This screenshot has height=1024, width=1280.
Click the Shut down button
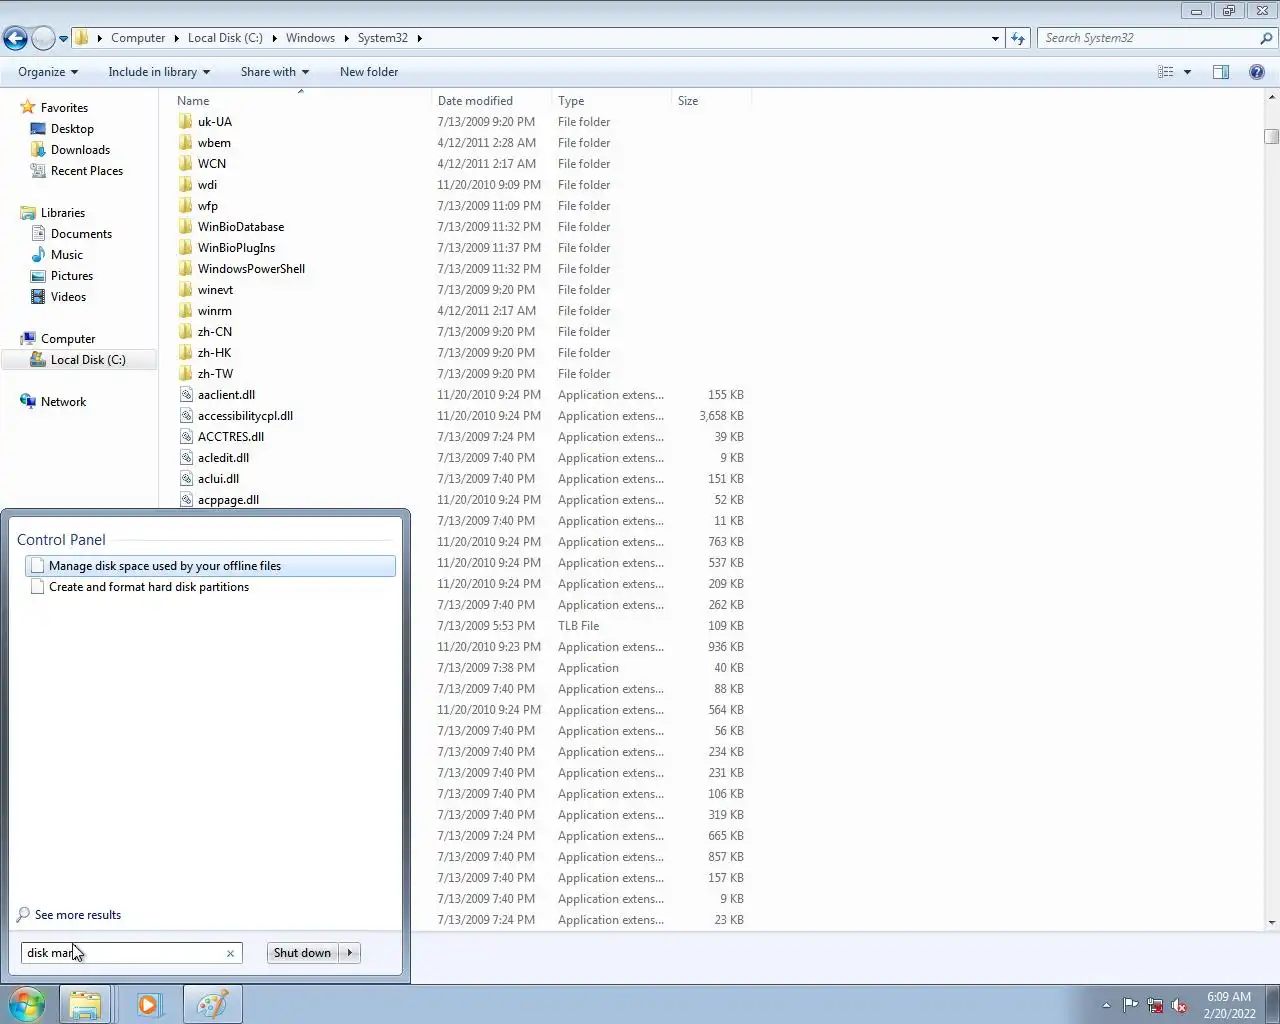coord(302,953)
